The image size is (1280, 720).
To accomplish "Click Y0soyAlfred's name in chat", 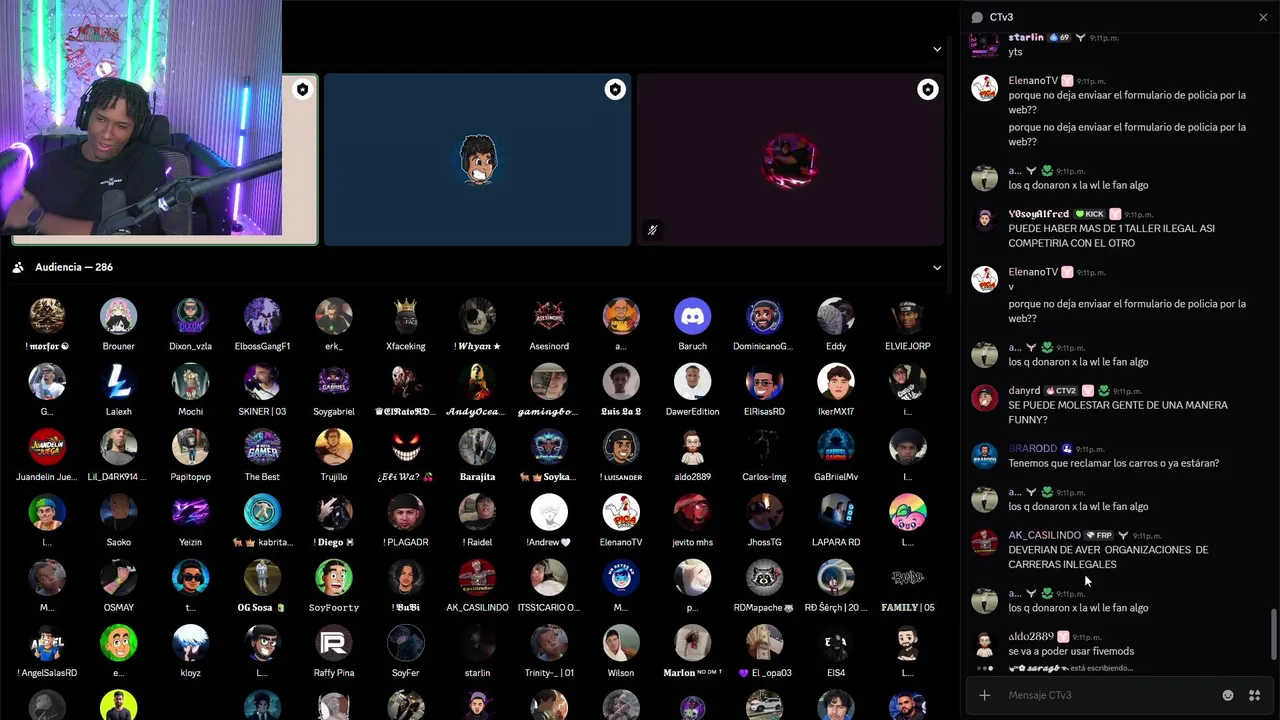I will (1038, 214).
